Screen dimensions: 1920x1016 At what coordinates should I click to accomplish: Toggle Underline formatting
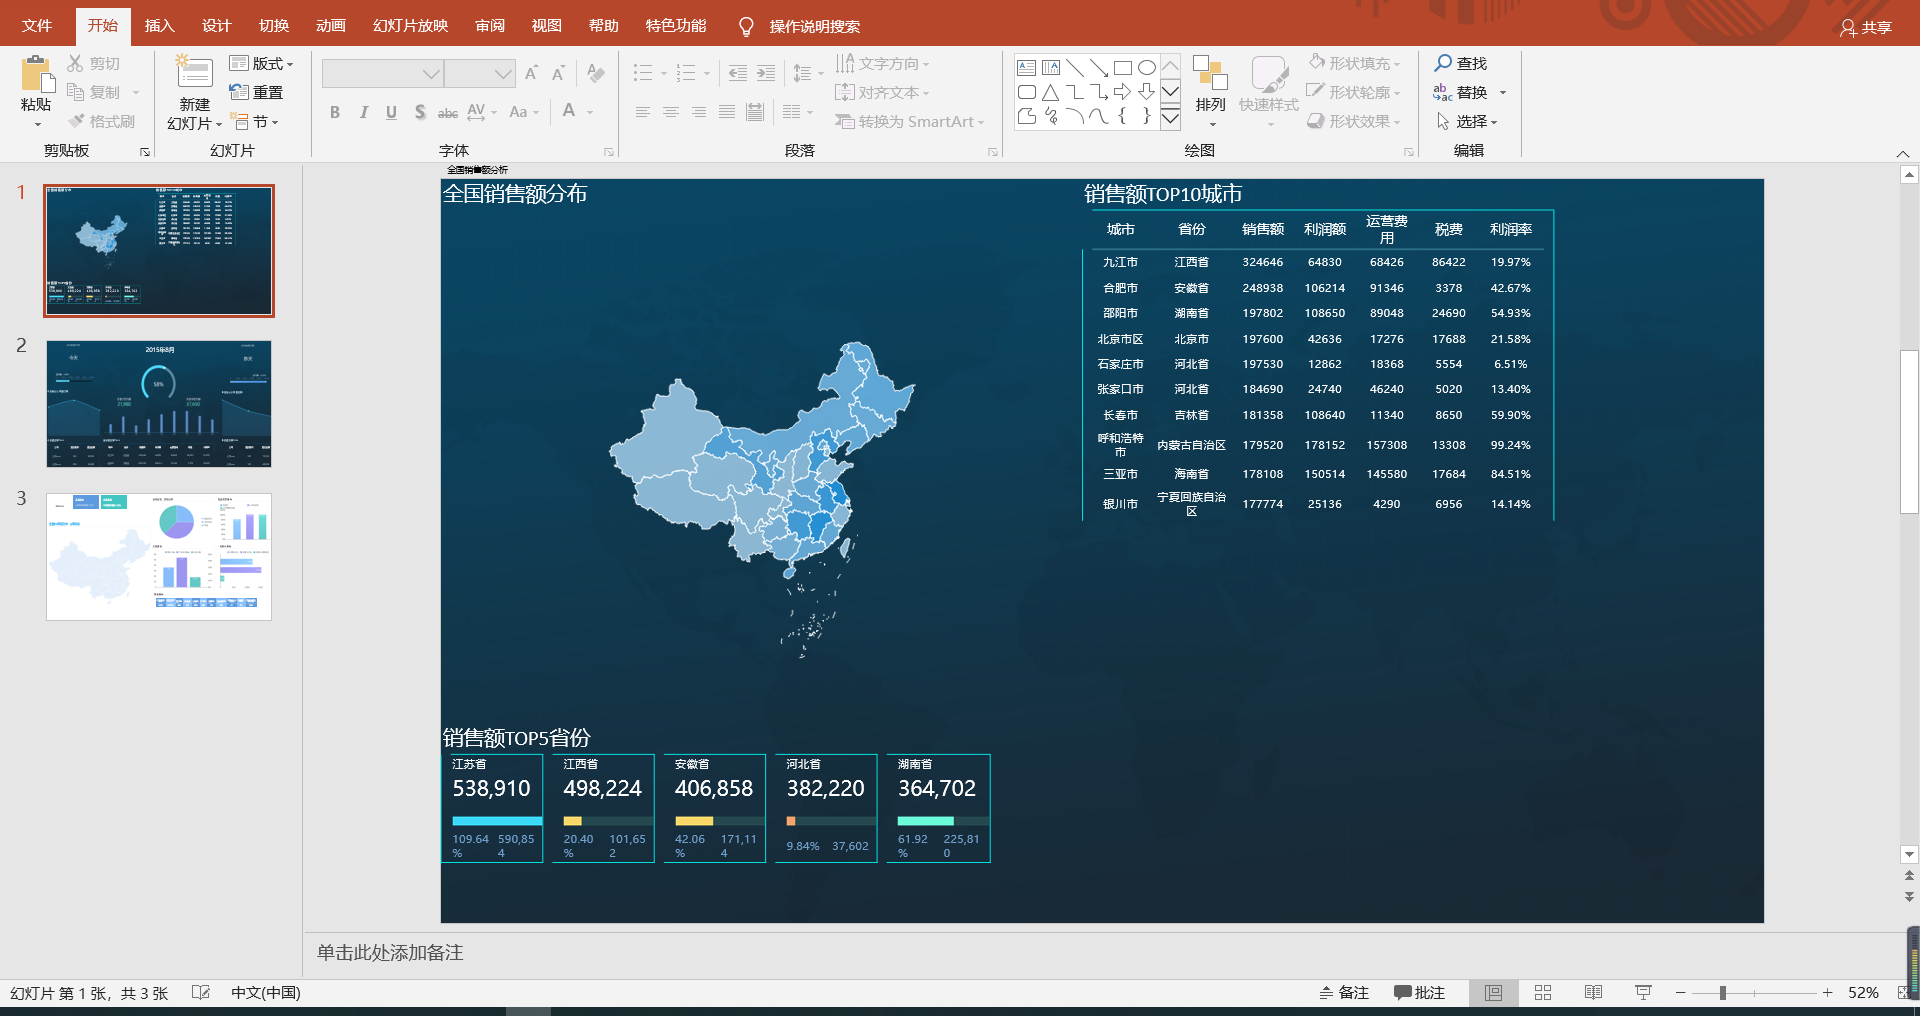pyautogui.click(x=391, y=112)
